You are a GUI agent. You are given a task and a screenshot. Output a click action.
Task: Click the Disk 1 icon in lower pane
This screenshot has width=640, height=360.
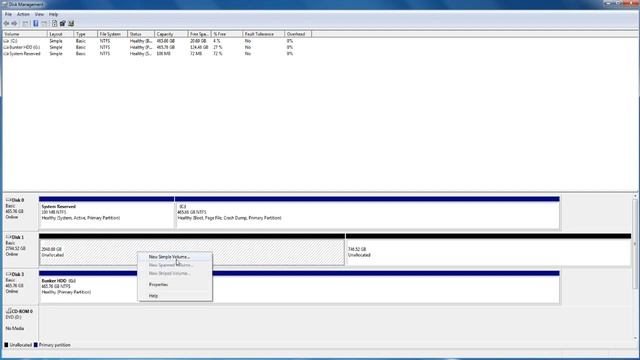pyautogui.click(x=8, y=237)
